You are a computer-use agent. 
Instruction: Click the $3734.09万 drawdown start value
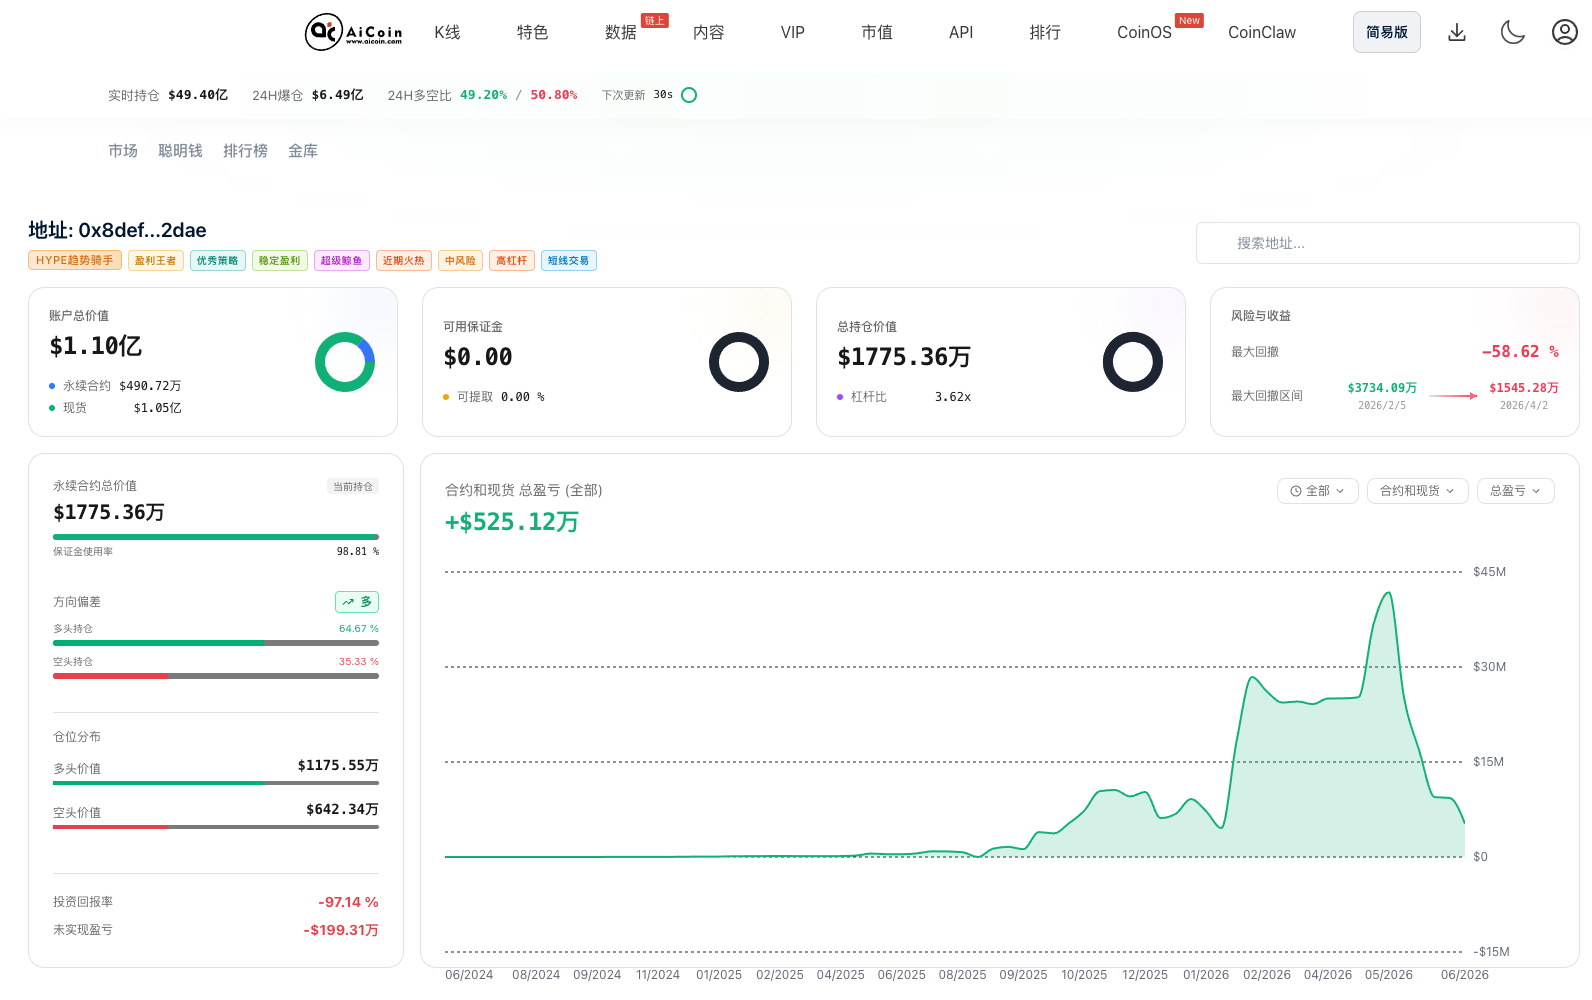click(1382, 388)
